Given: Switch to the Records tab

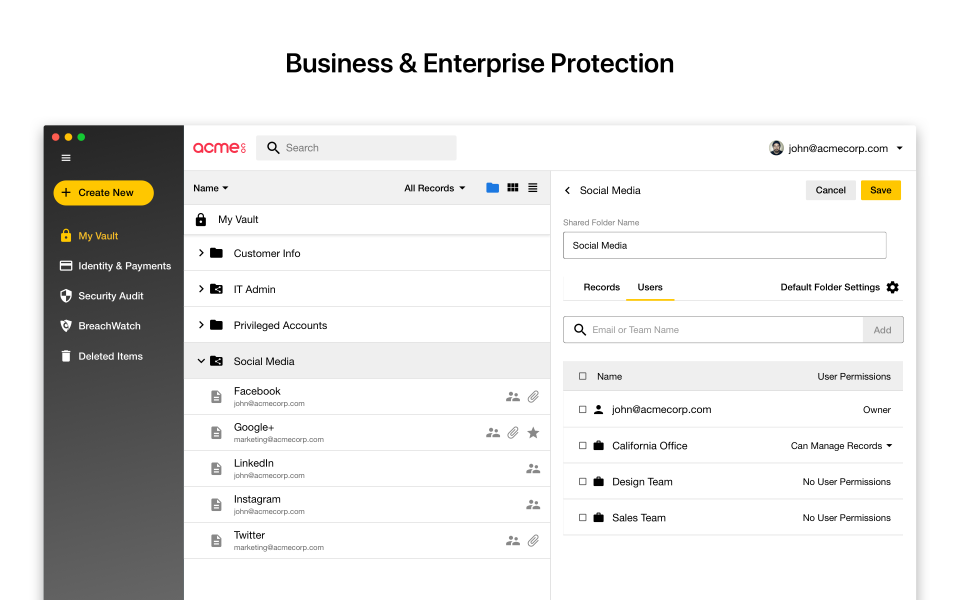Looking at the screenshot, I should pyautogui.click(x=601, y=287).
